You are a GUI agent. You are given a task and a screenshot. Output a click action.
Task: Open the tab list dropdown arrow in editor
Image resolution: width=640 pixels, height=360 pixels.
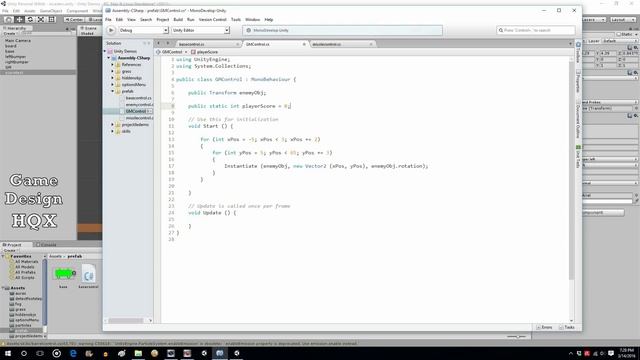pyautogui.click(x=570, y=44)
